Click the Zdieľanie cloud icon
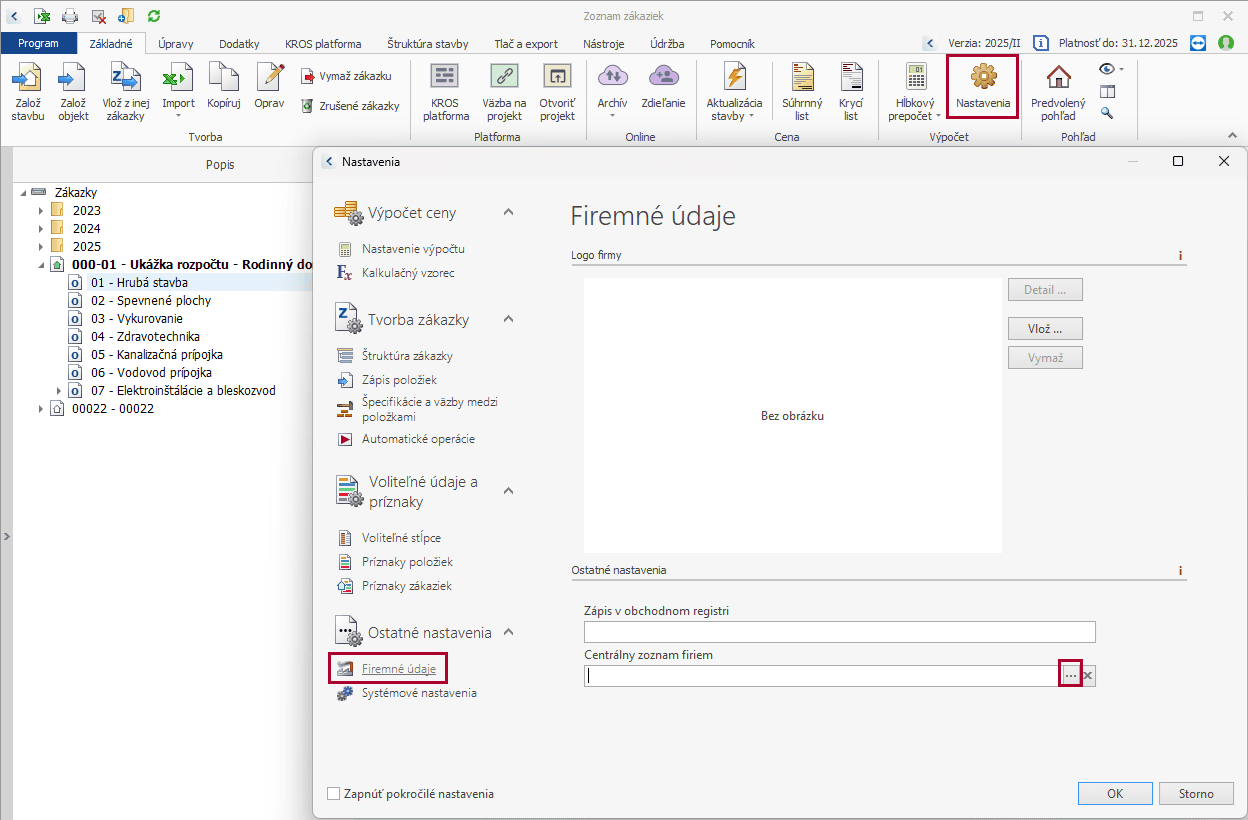This screenshot has width=1248, height=820. tap(664, 78)
